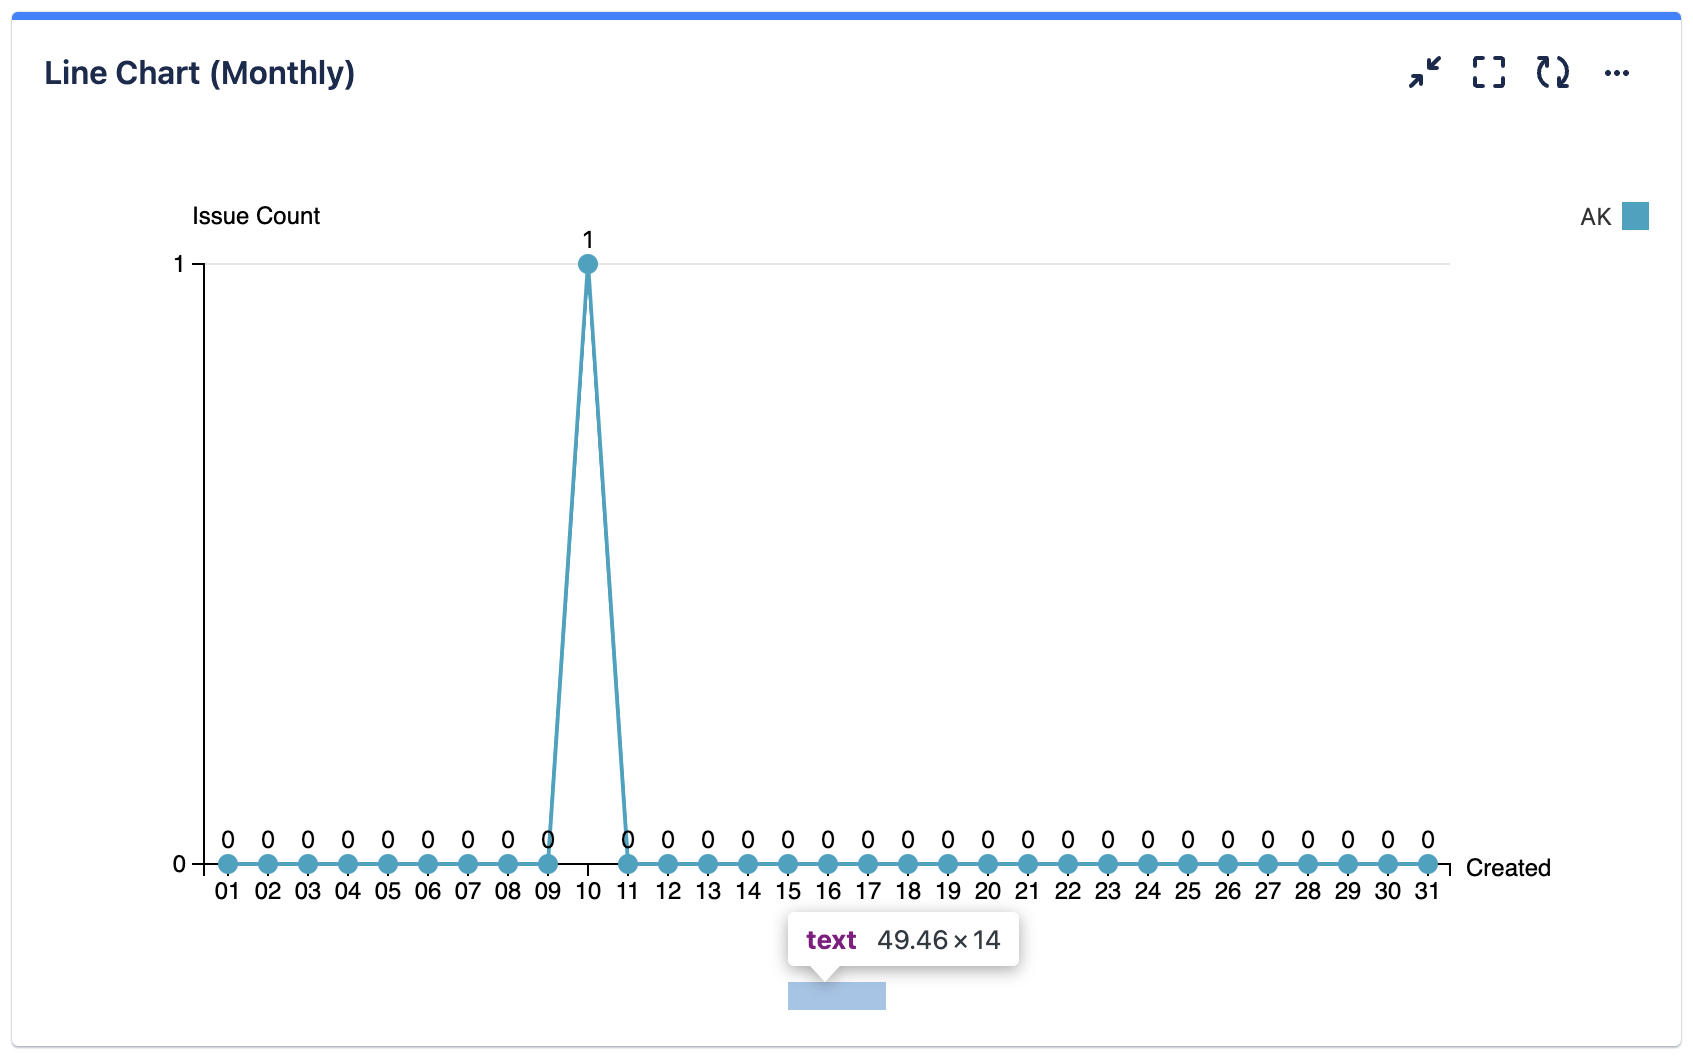Viewport: 1693px width, 1058px height.
Task: Expand the chart to fullscreen
Action: [1489, 72]
